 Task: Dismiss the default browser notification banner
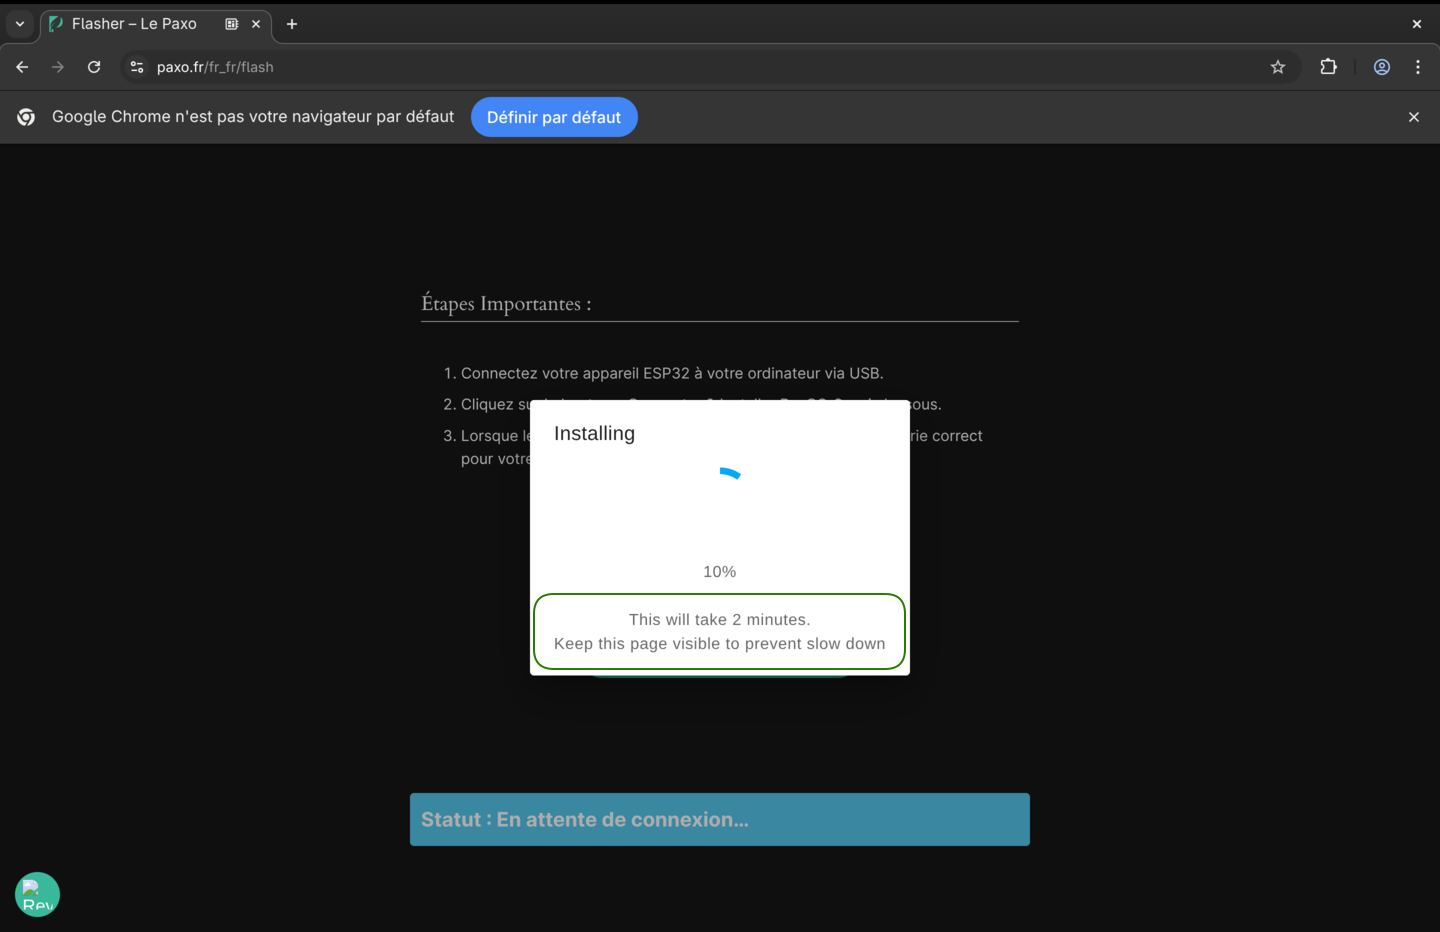pos(1414,117)
